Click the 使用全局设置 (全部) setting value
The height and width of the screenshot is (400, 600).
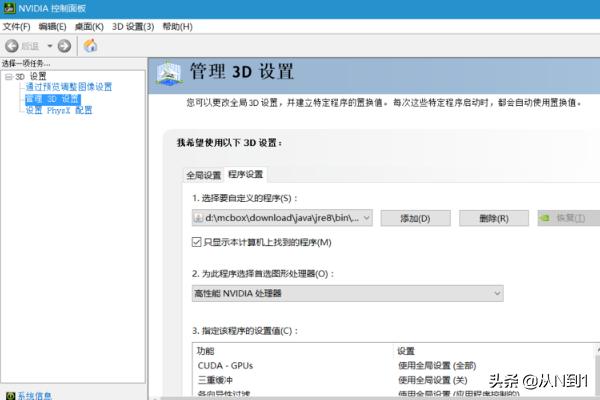click(x=437, y=366)
